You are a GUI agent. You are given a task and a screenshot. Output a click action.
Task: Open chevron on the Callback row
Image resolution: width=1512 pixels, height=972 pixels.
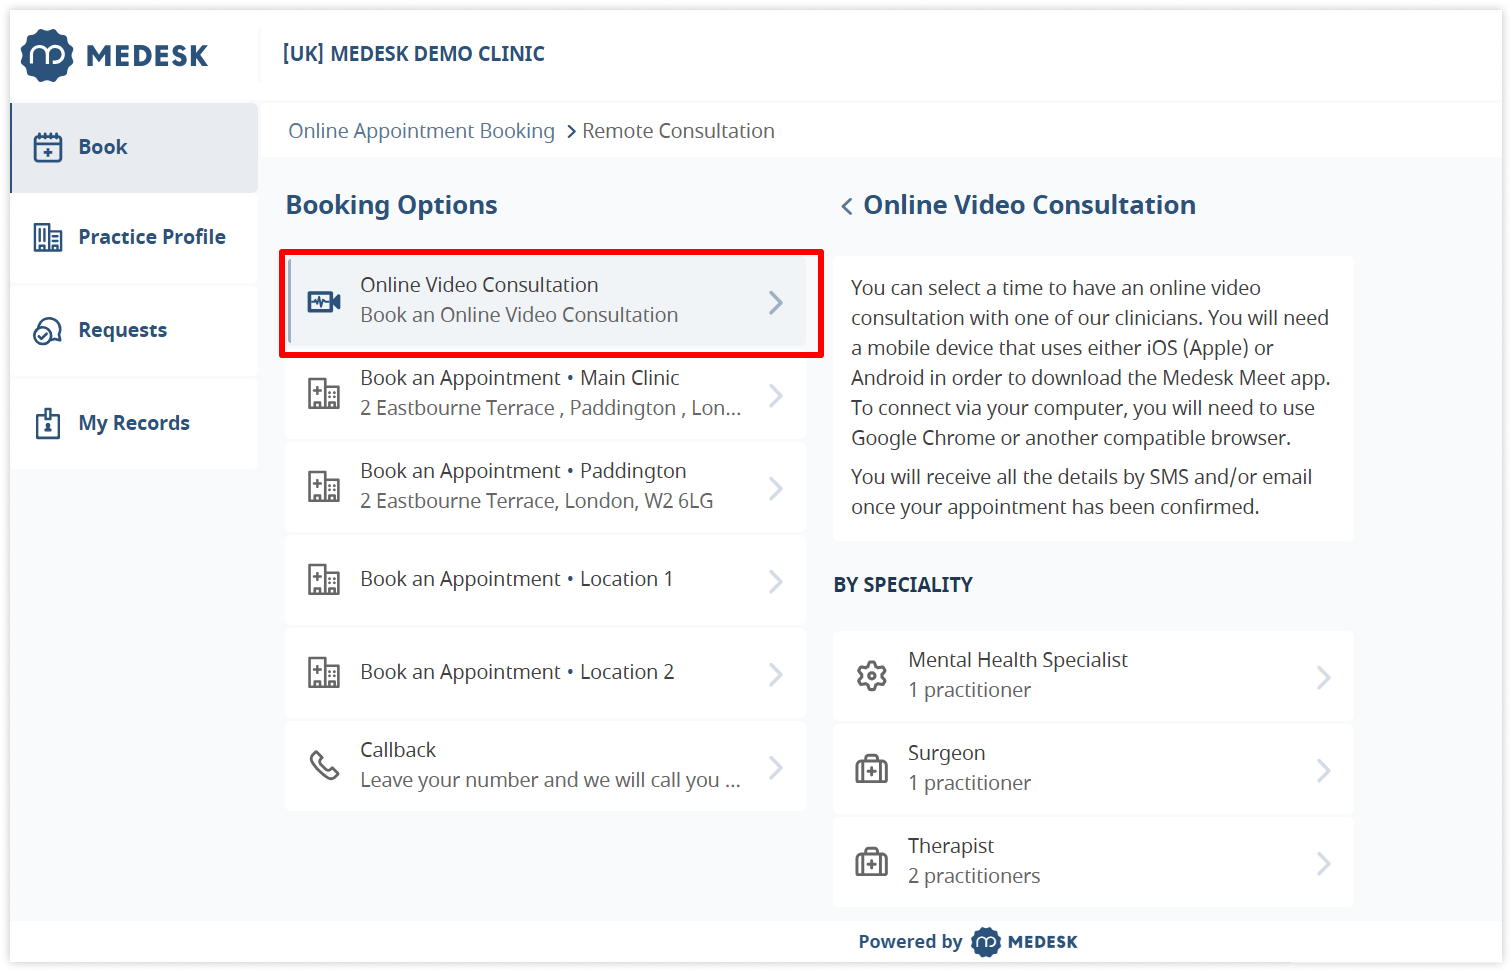click(776, 767)
